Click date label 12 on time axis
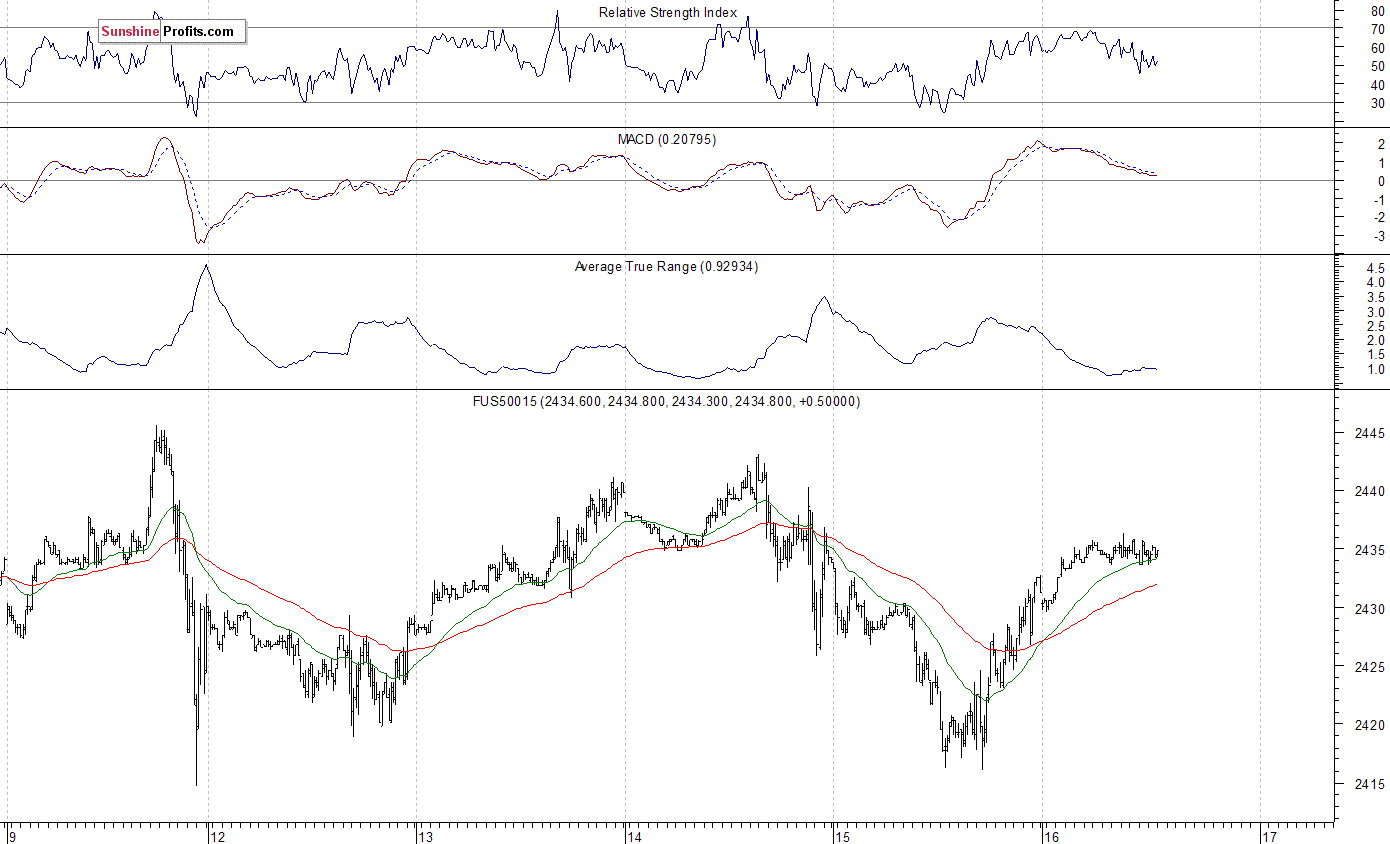The width and height of the screenshot is (1390, 844). tap(216, 836)
